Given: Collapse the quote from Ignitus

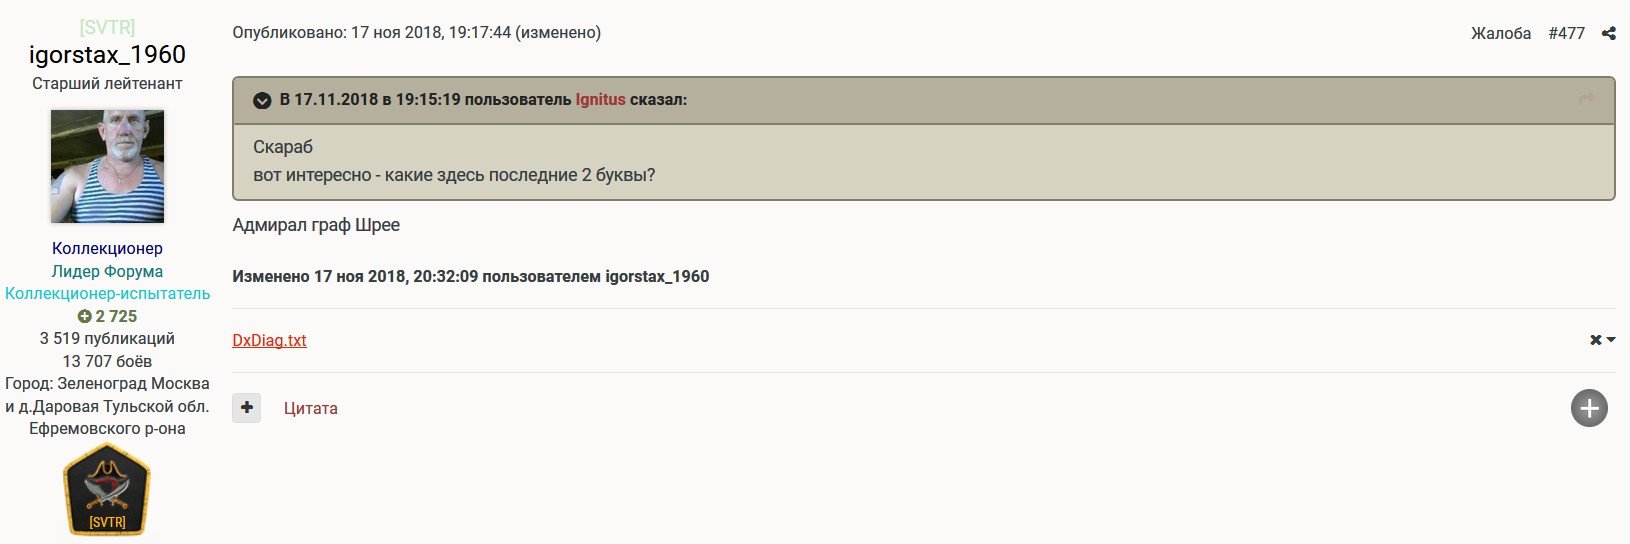Looking at the screenshot, I should pos(262,100).
